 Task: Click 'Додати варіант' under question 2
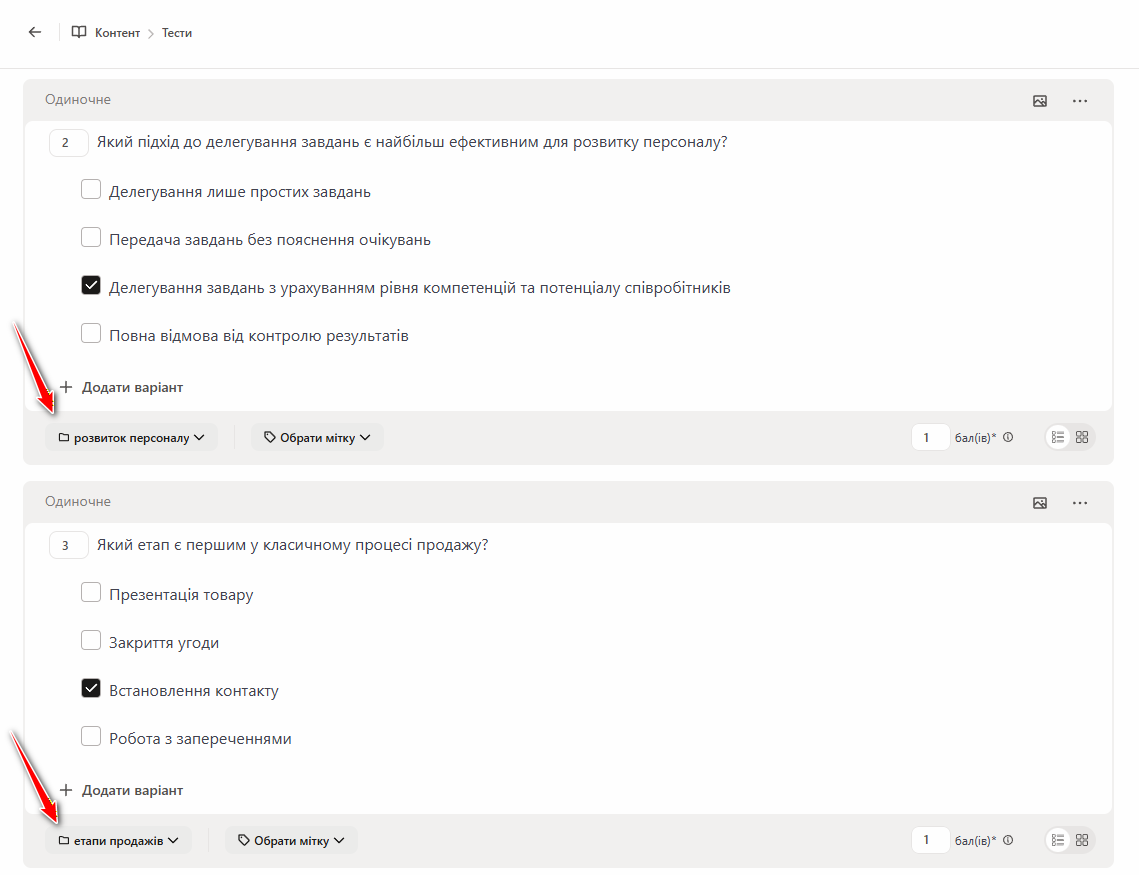pyautogui.click(x=122, y=387)
